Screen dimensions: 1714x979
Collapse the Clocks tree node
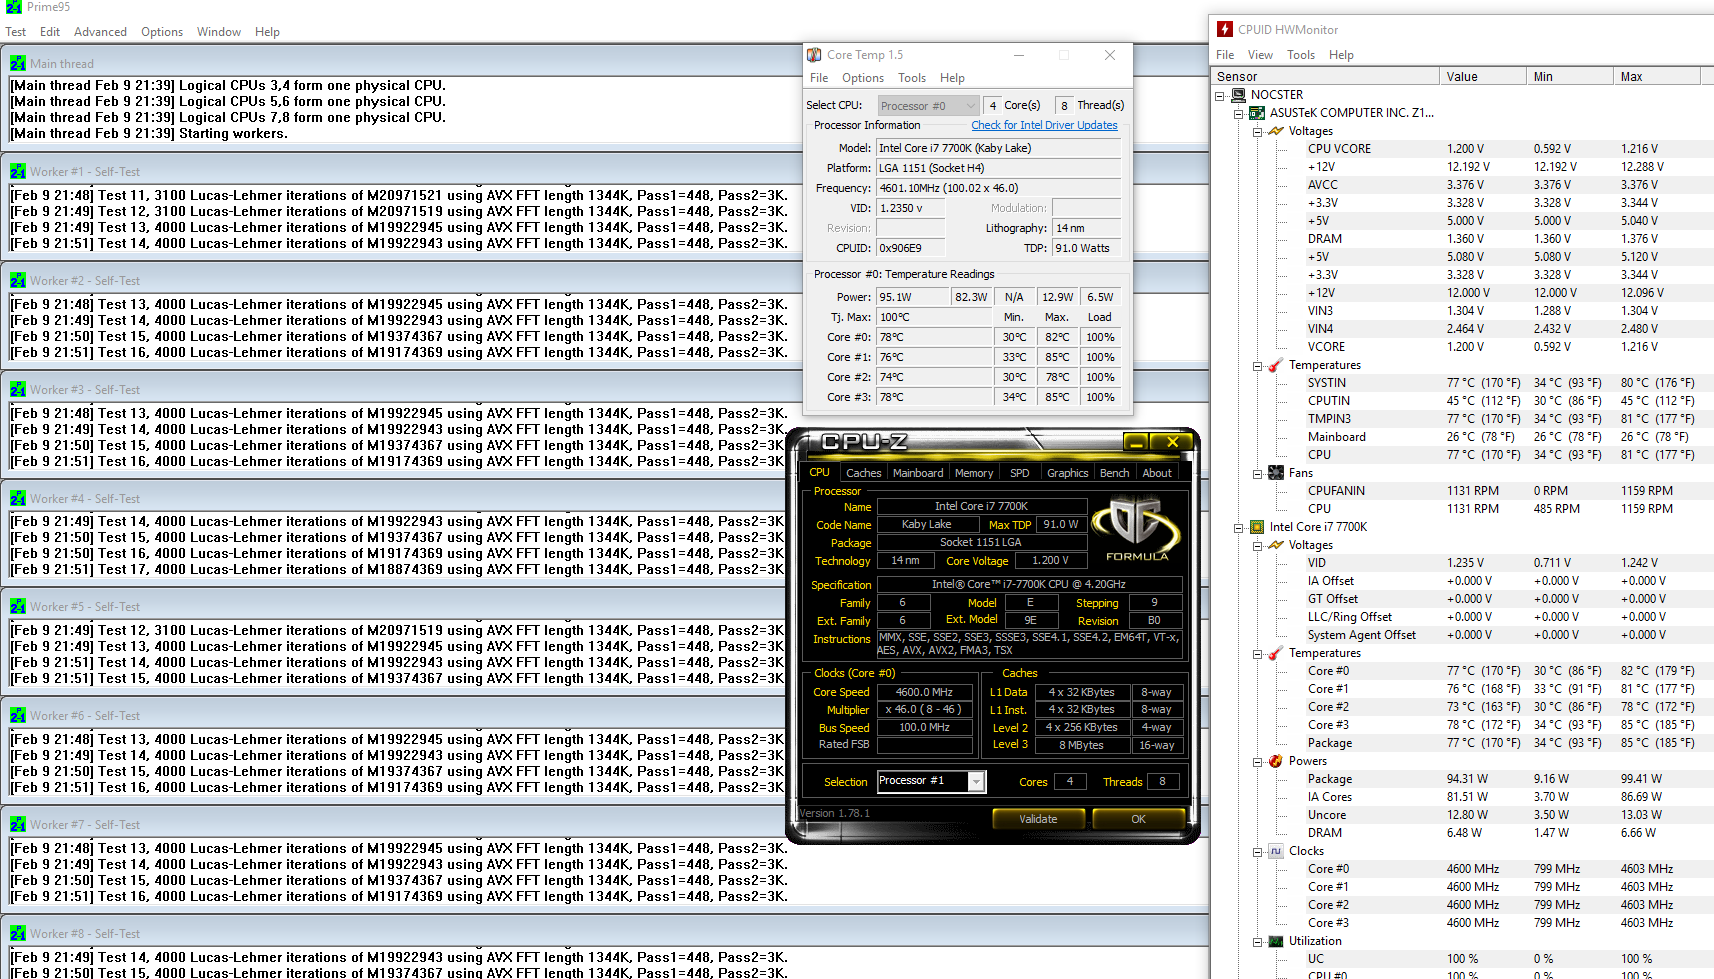(1258, 852)
